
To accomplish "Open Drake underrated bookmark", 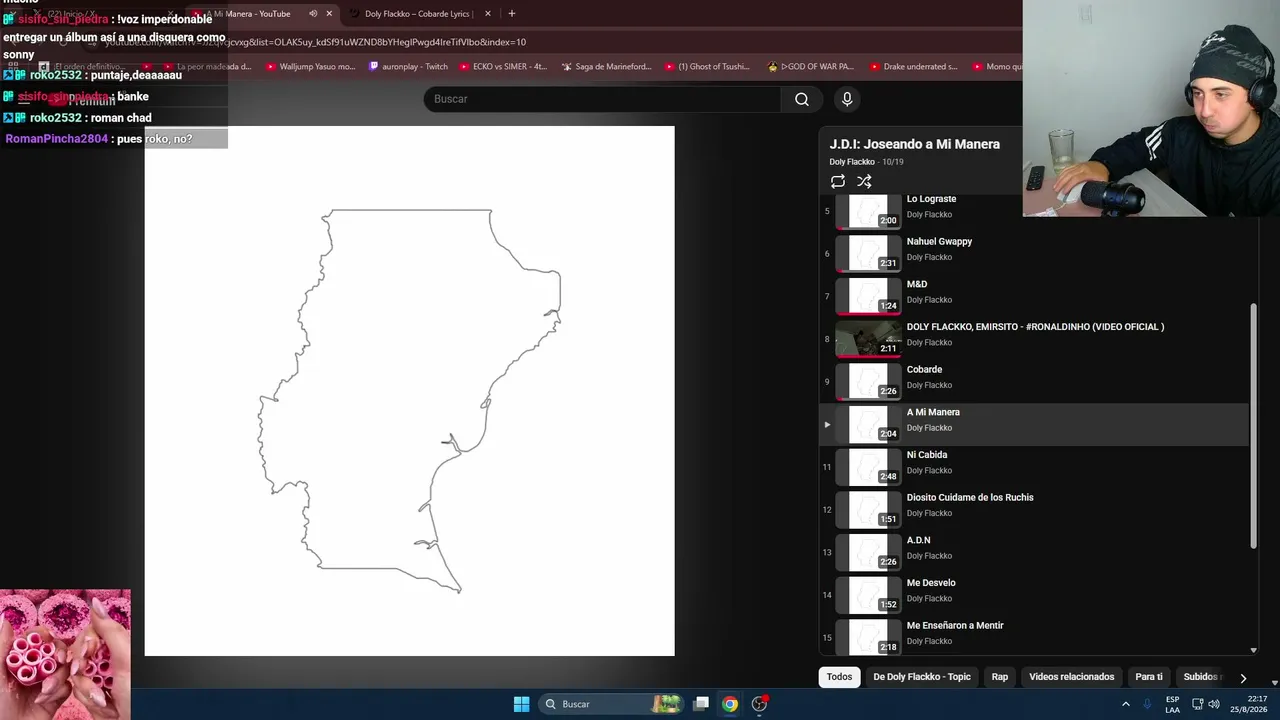I will 913,67.
